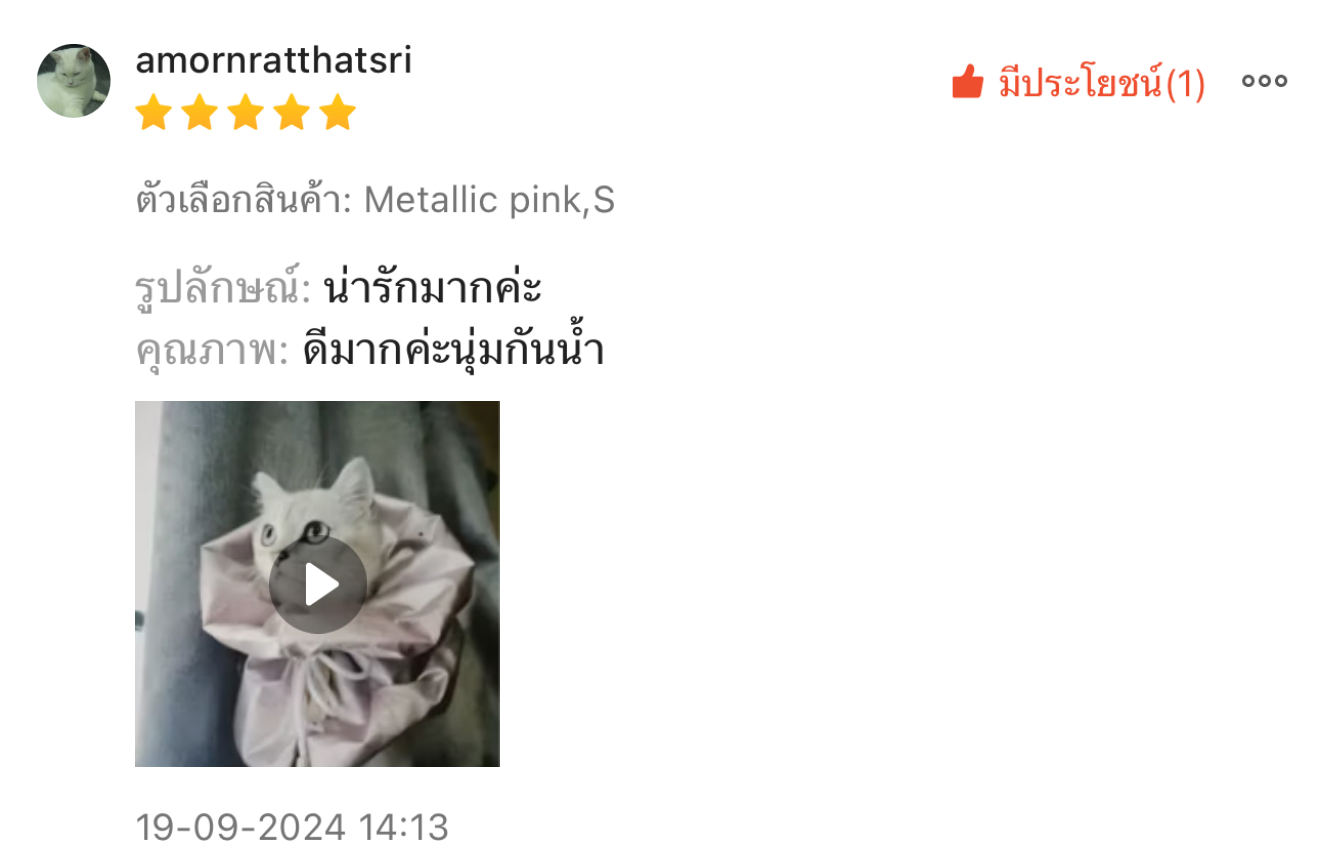Screen dimensions: 1320x860
Task: Mark review helpful via มีประโยชน์(1) text
Action: (1102, 82)
